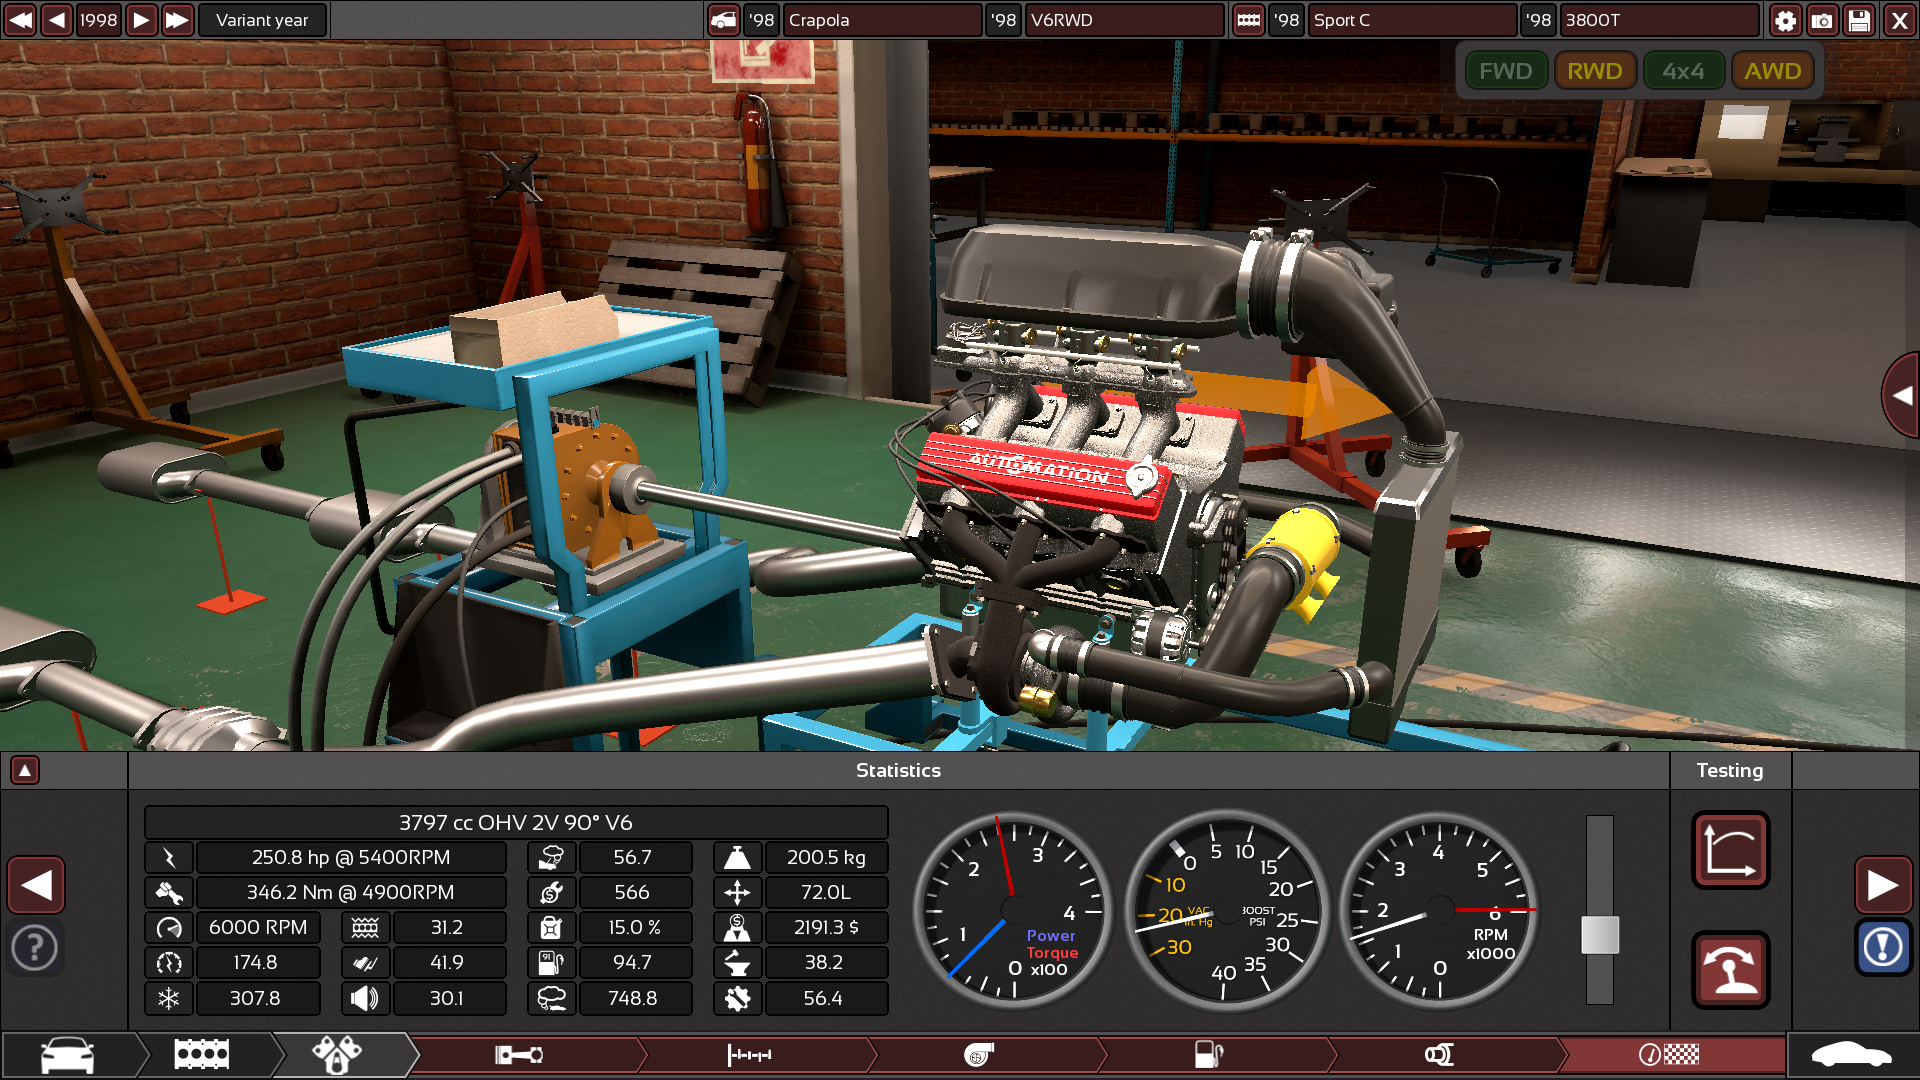The image size is (1920, 1080).
Task: Open the engine testing checkered tab
Action: pyautogui.click(x=1670, y=1055)
